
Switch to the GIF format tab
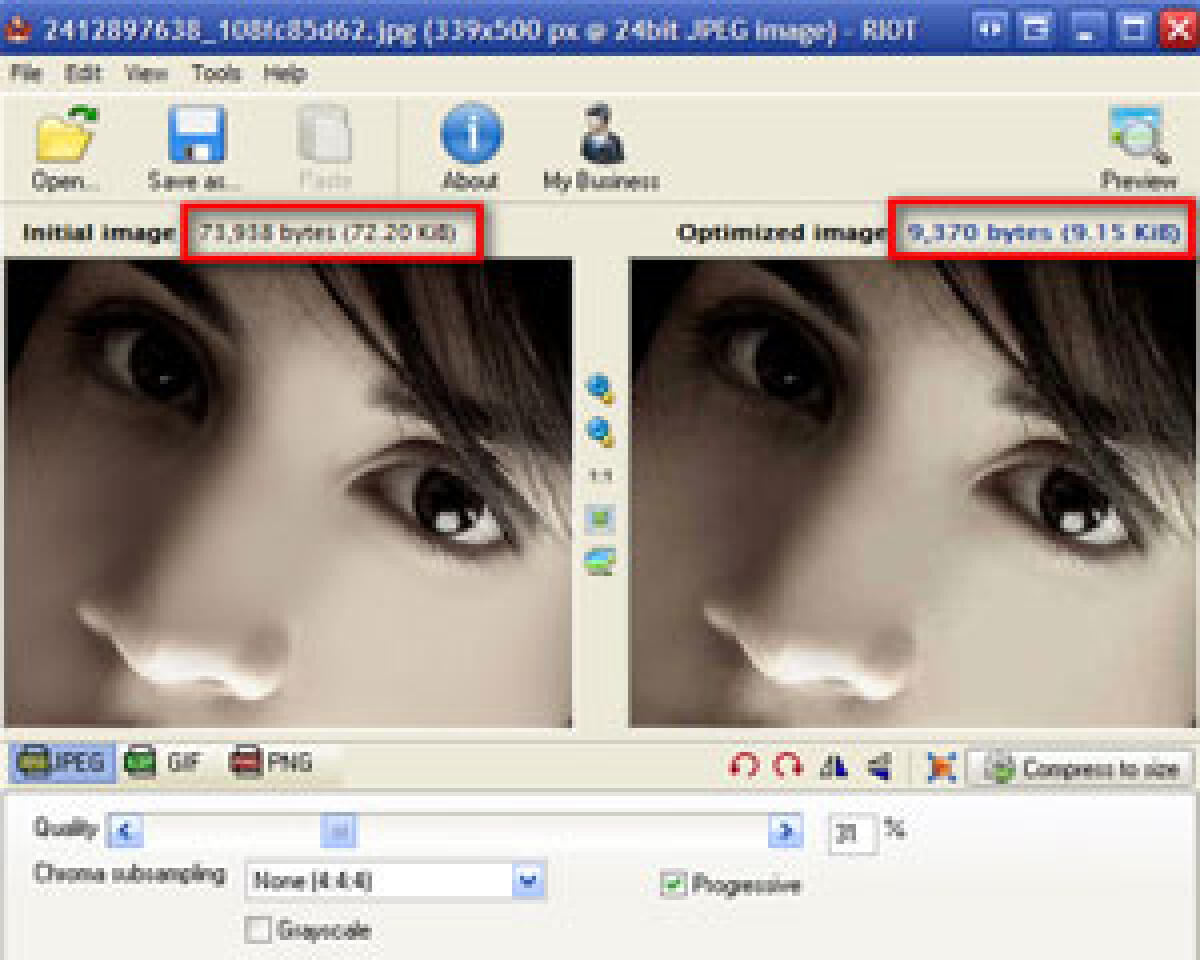(163, 763)
